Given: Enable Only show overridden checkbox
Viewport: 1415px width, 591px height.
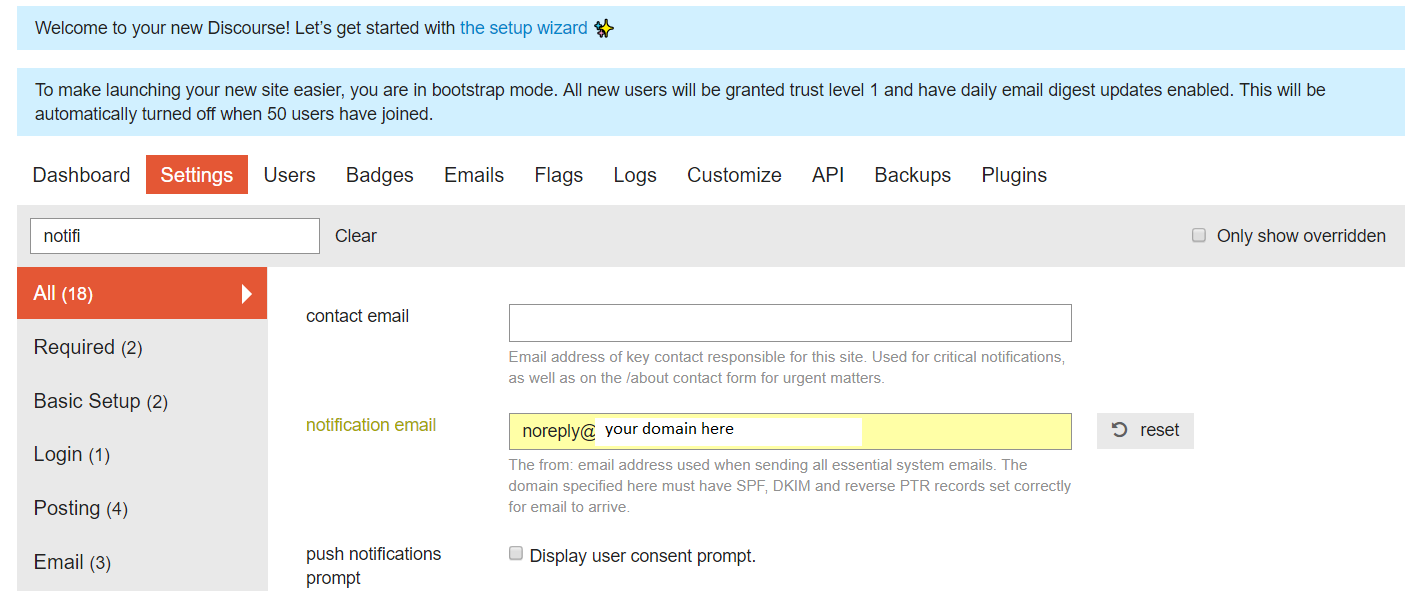Looking at the screenshot, I should 1198,236.
